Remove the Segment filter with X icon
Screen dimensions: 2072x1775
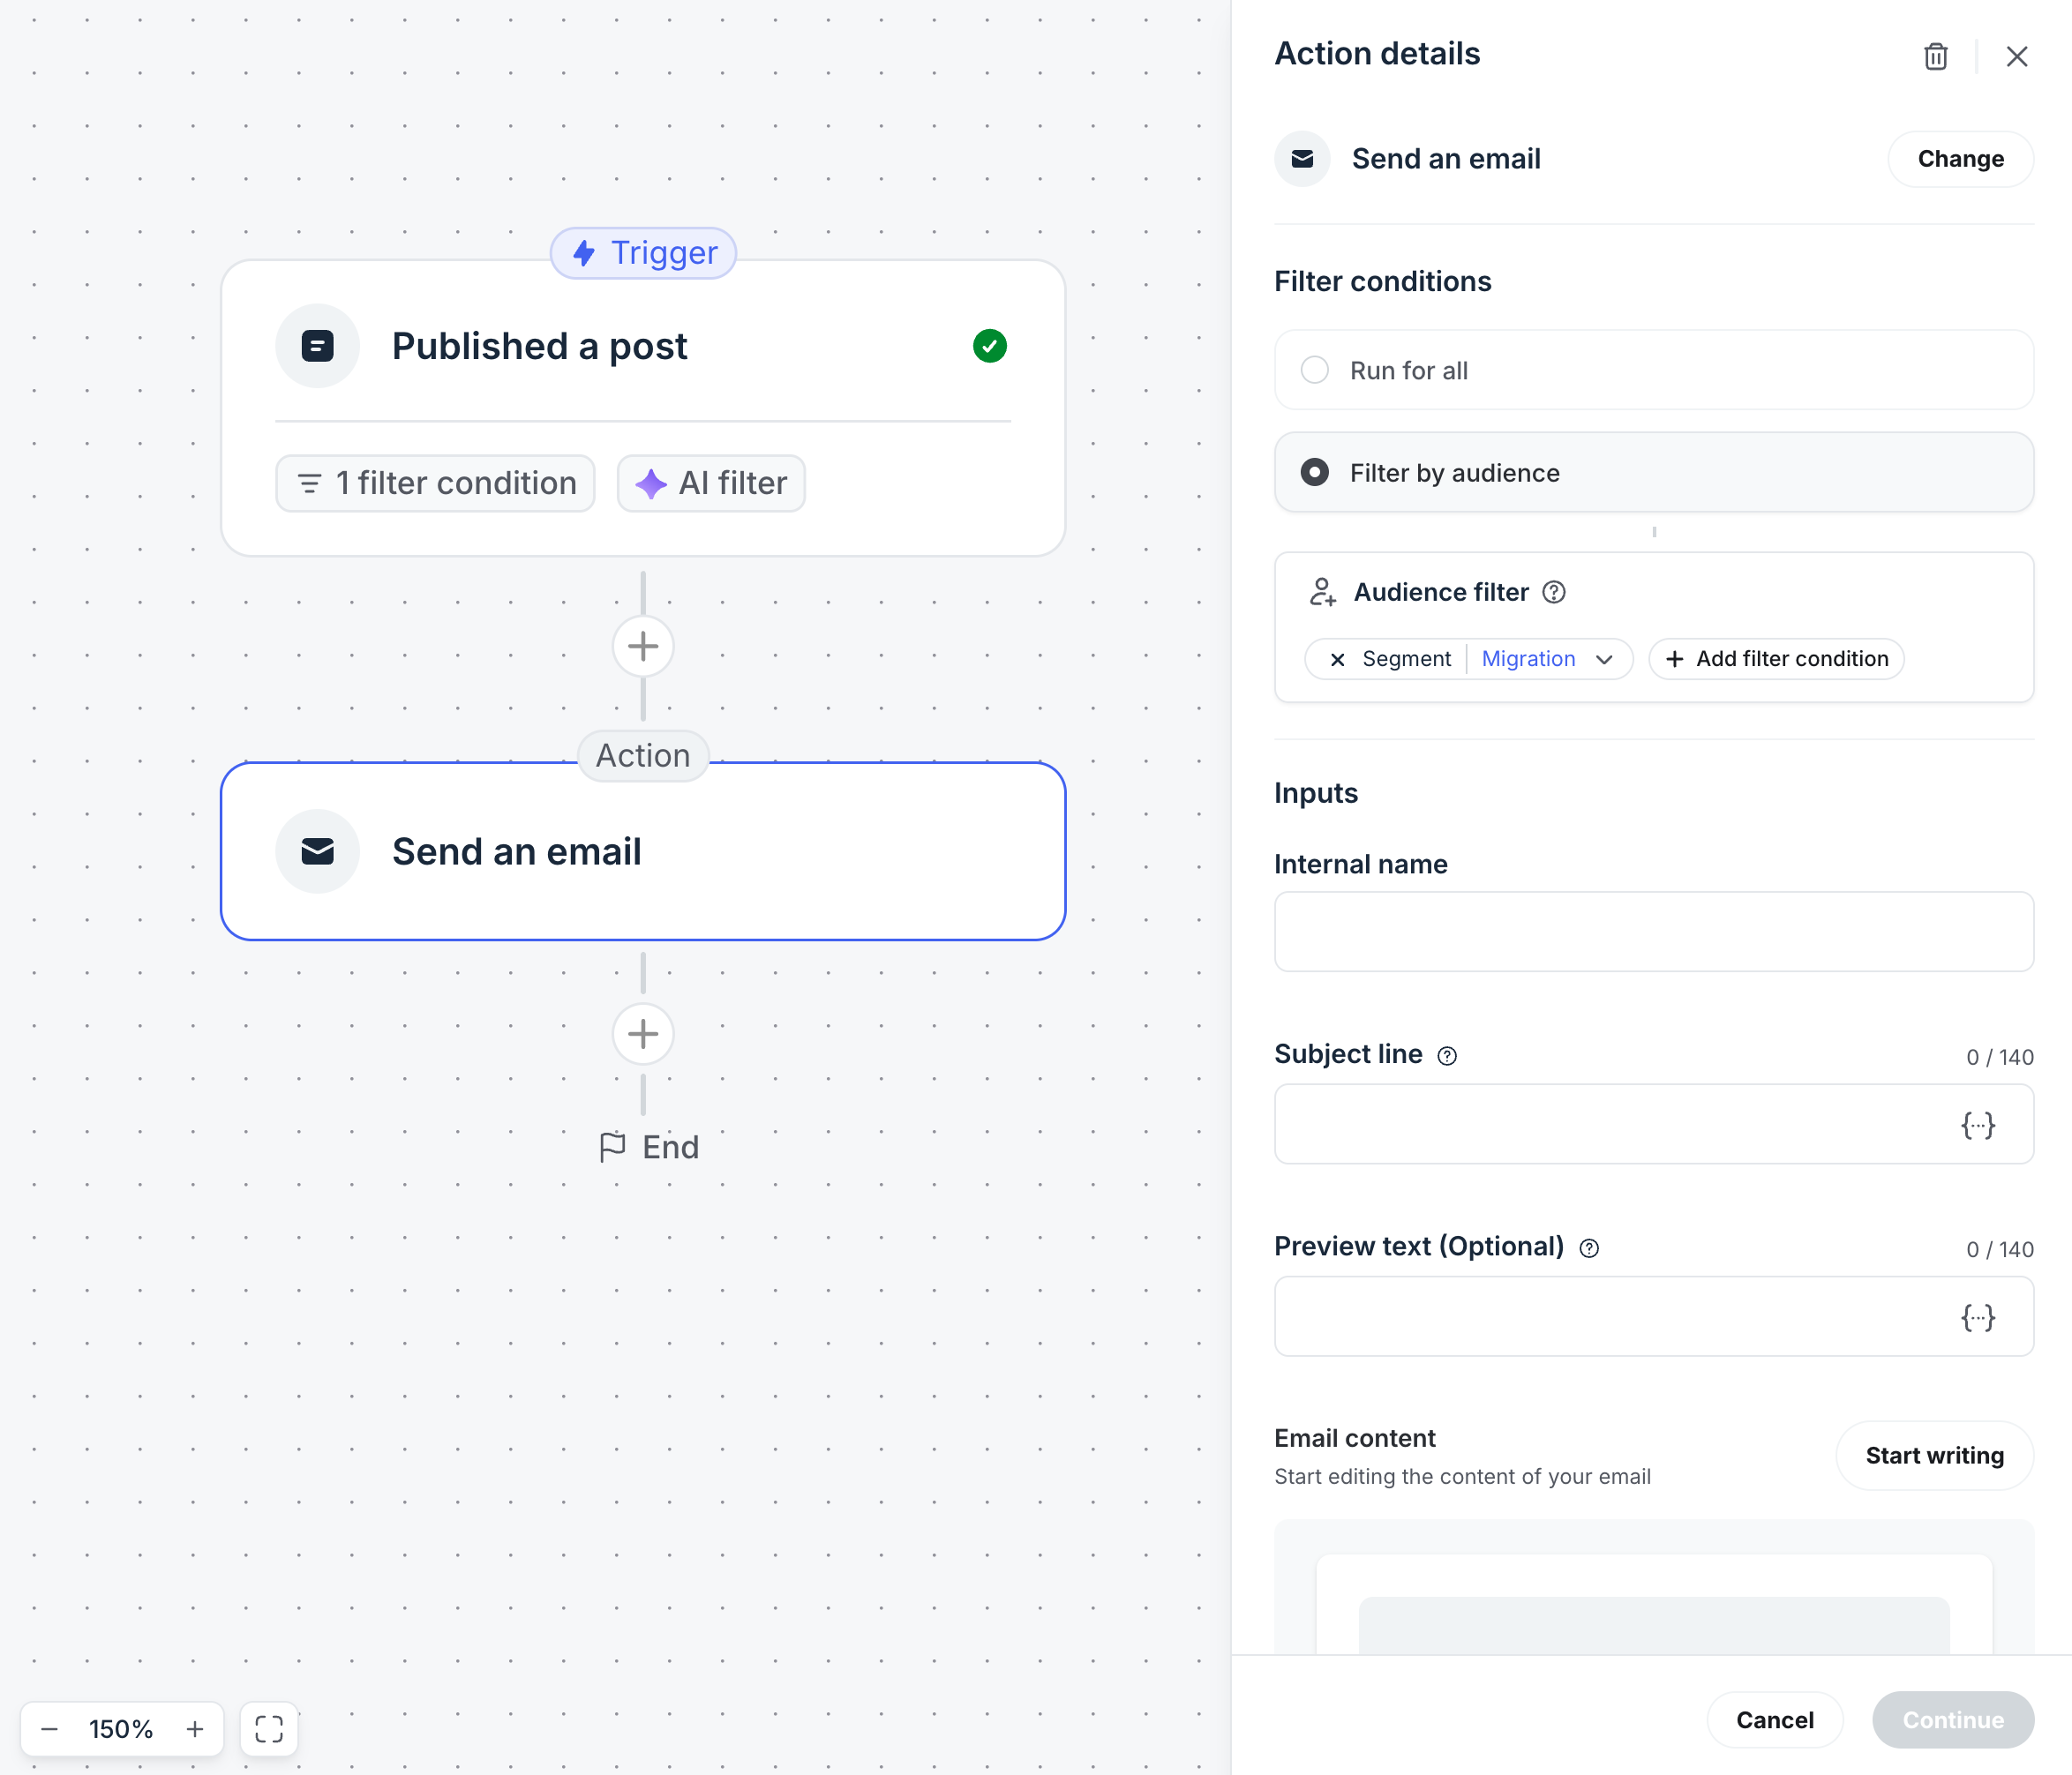click(x=1337, y=659)
